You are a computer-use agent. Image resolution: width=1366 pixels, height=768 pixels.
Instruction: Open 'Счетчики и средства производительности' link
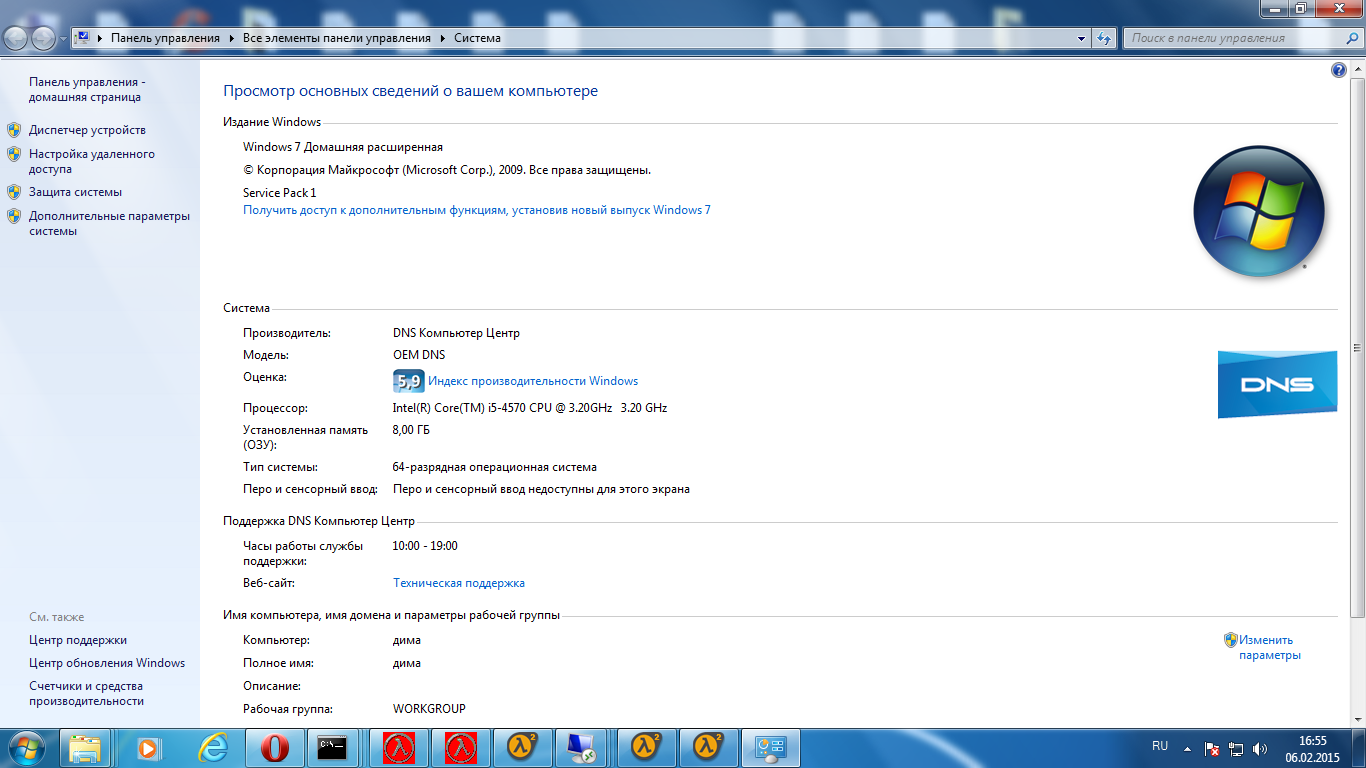[86, 694]
